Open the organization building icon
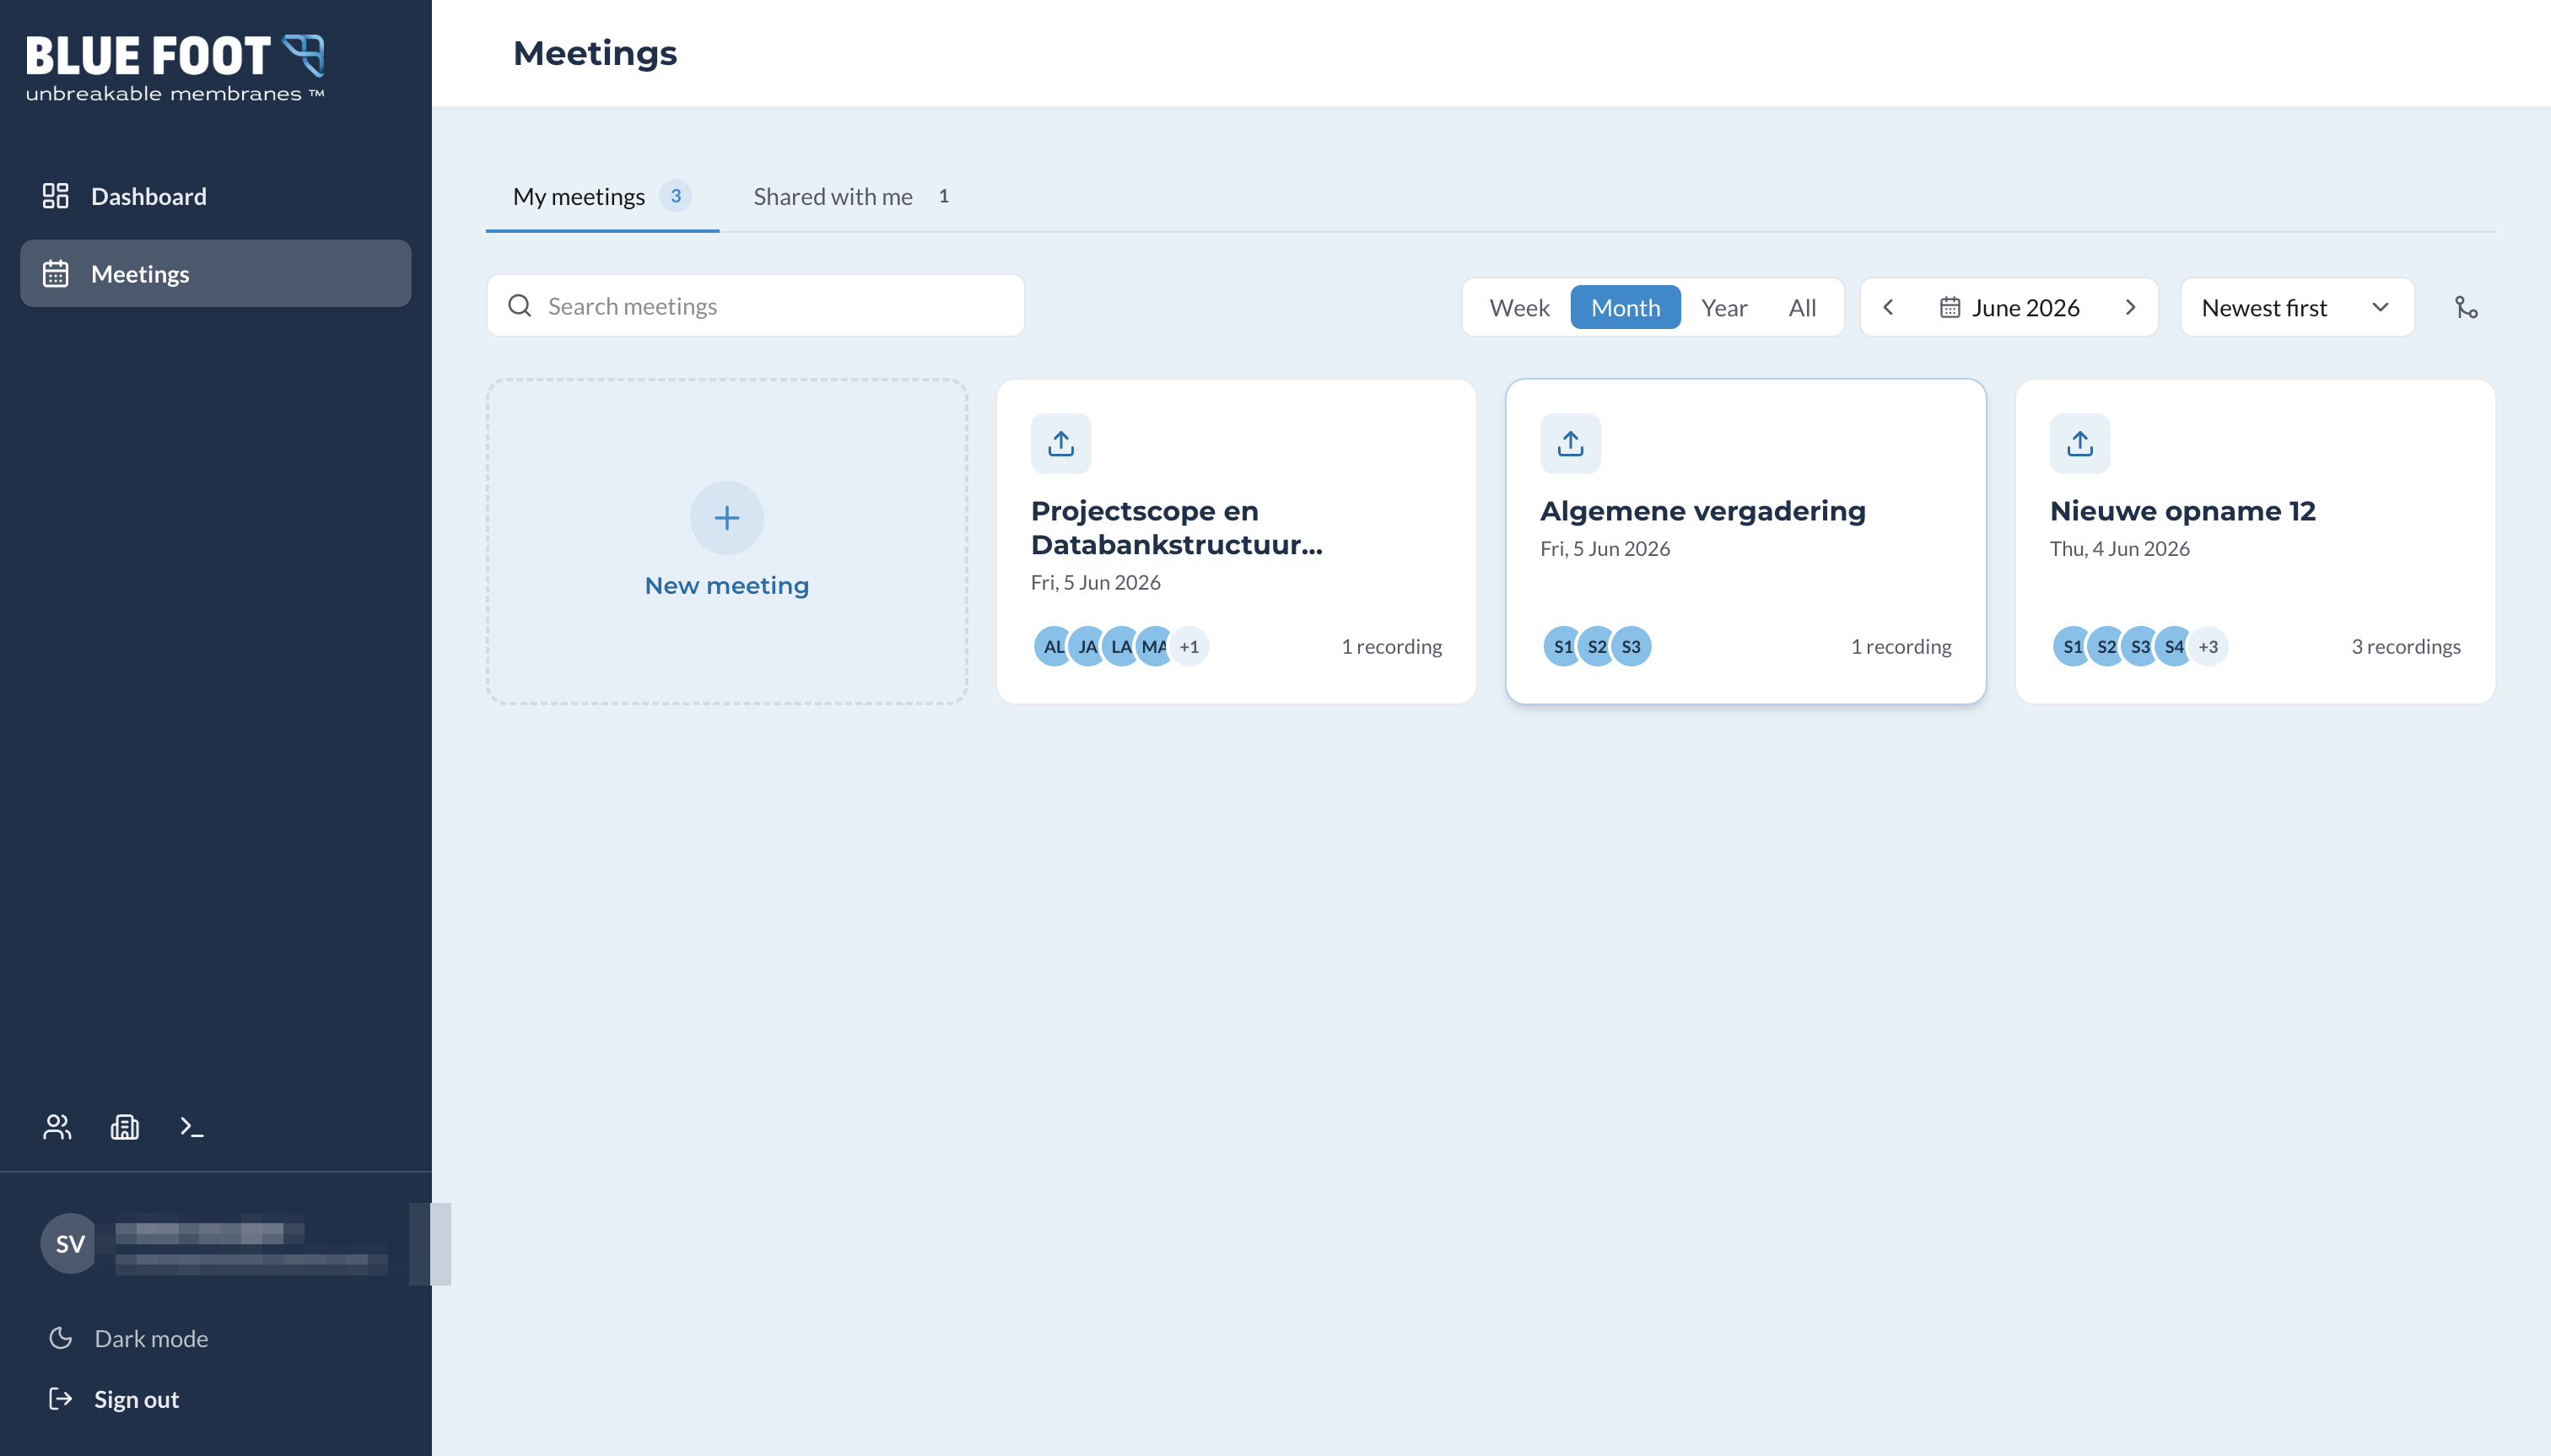The image size is (2551, 1456). coord(124,1127)
